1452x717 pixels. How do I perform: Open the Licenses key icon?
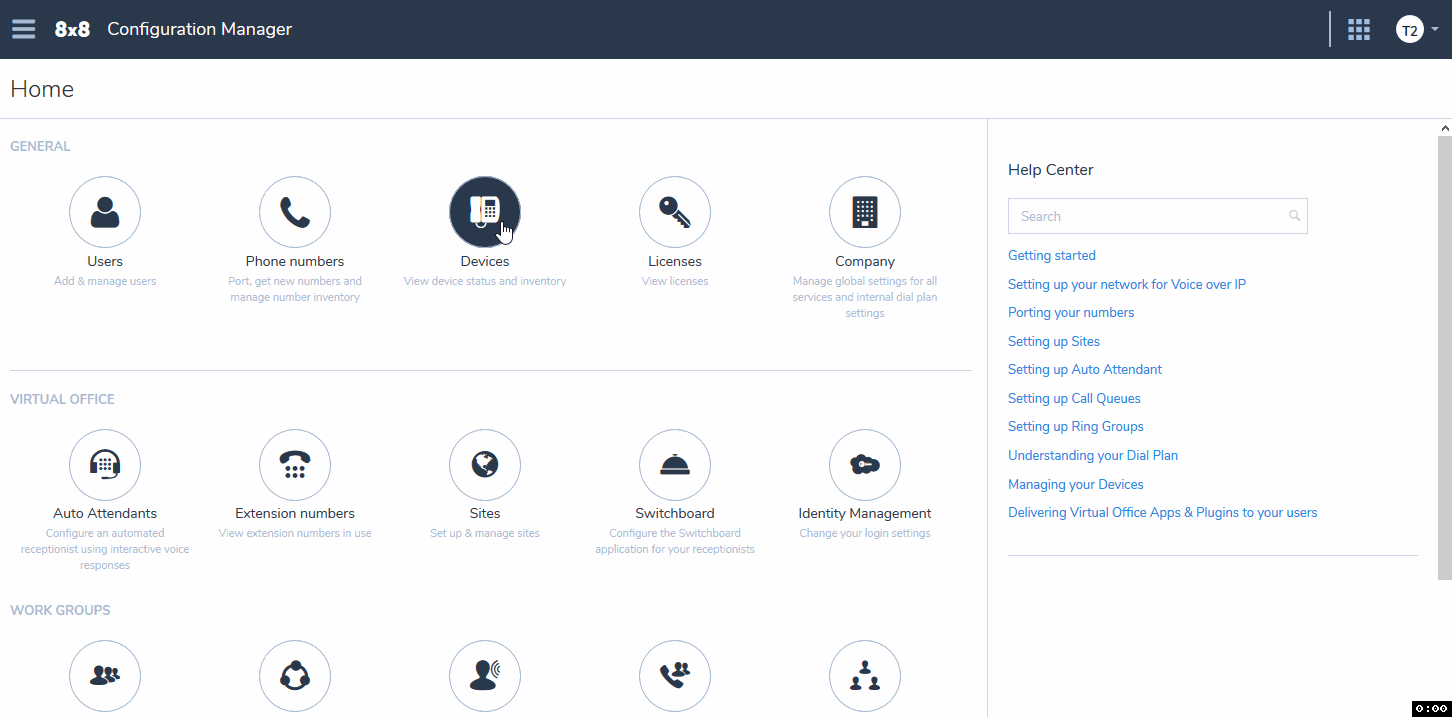675,212
